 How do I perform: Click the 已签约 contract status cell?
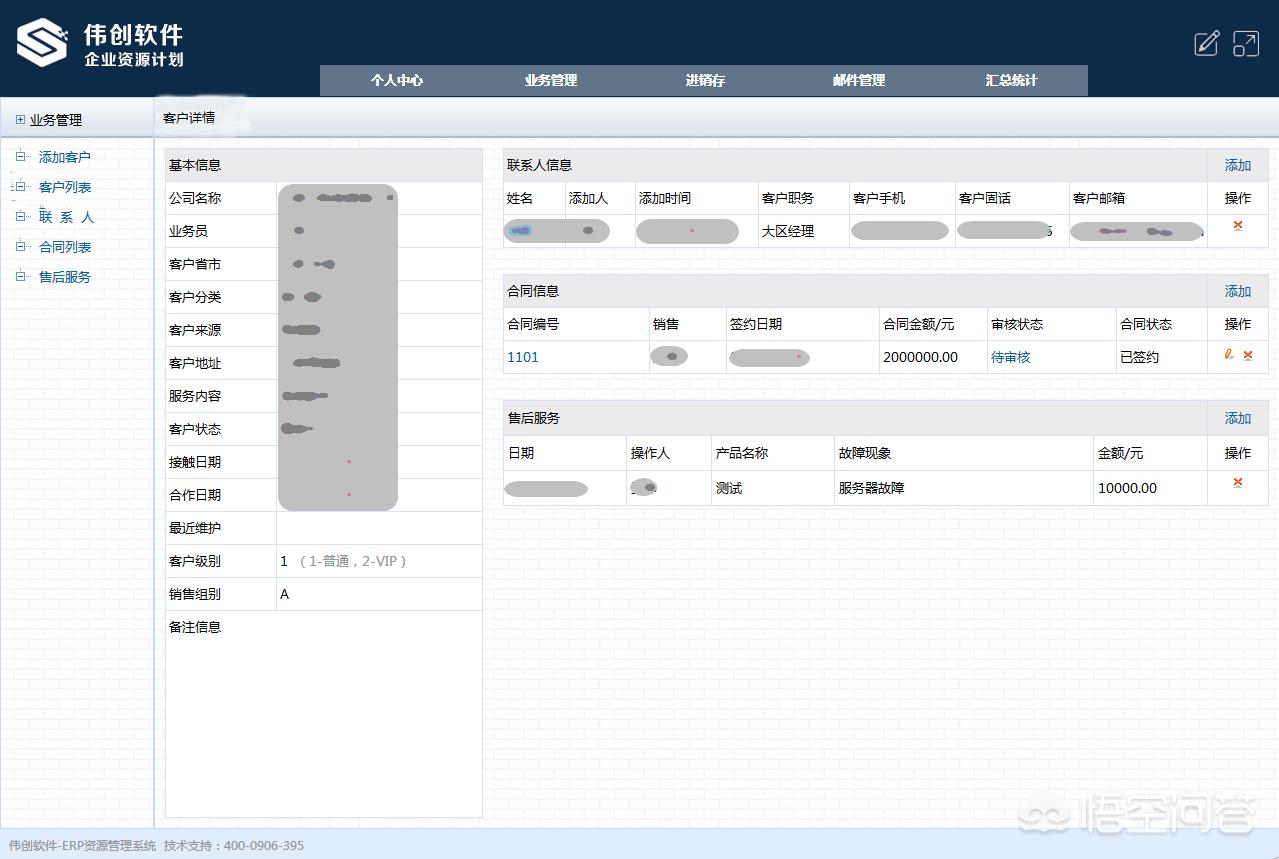click(1140, 357)
